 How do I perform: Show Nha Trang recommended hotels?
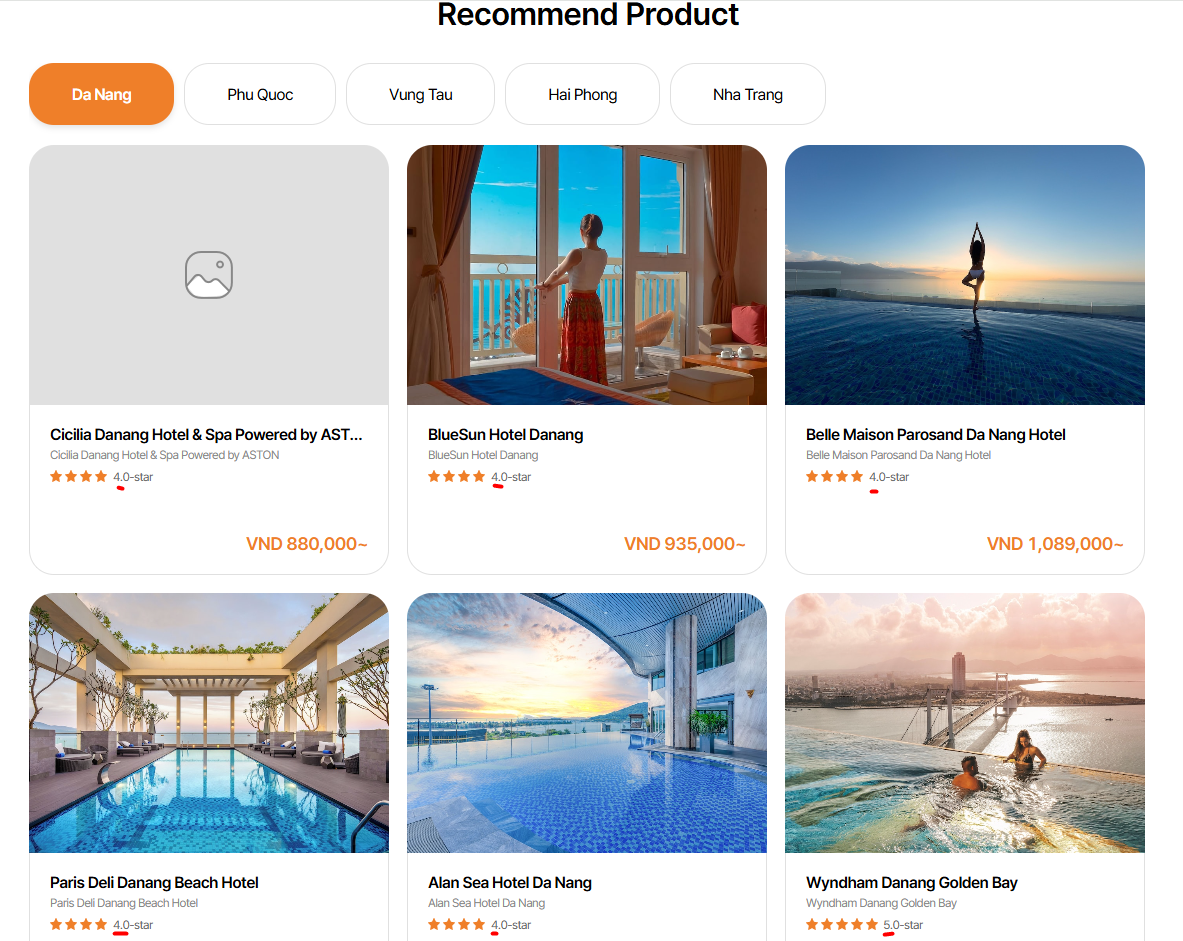click(x=747, y=95)
